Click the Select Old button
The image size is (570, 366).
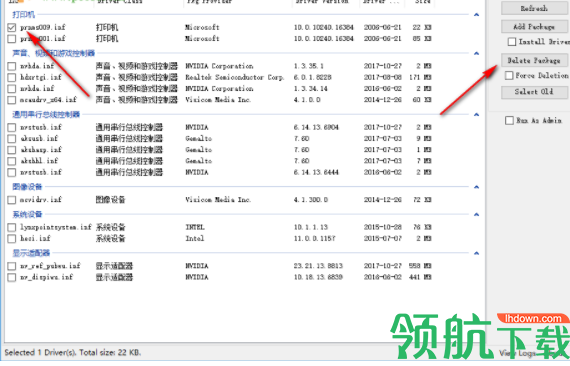(x=534, y=92)
